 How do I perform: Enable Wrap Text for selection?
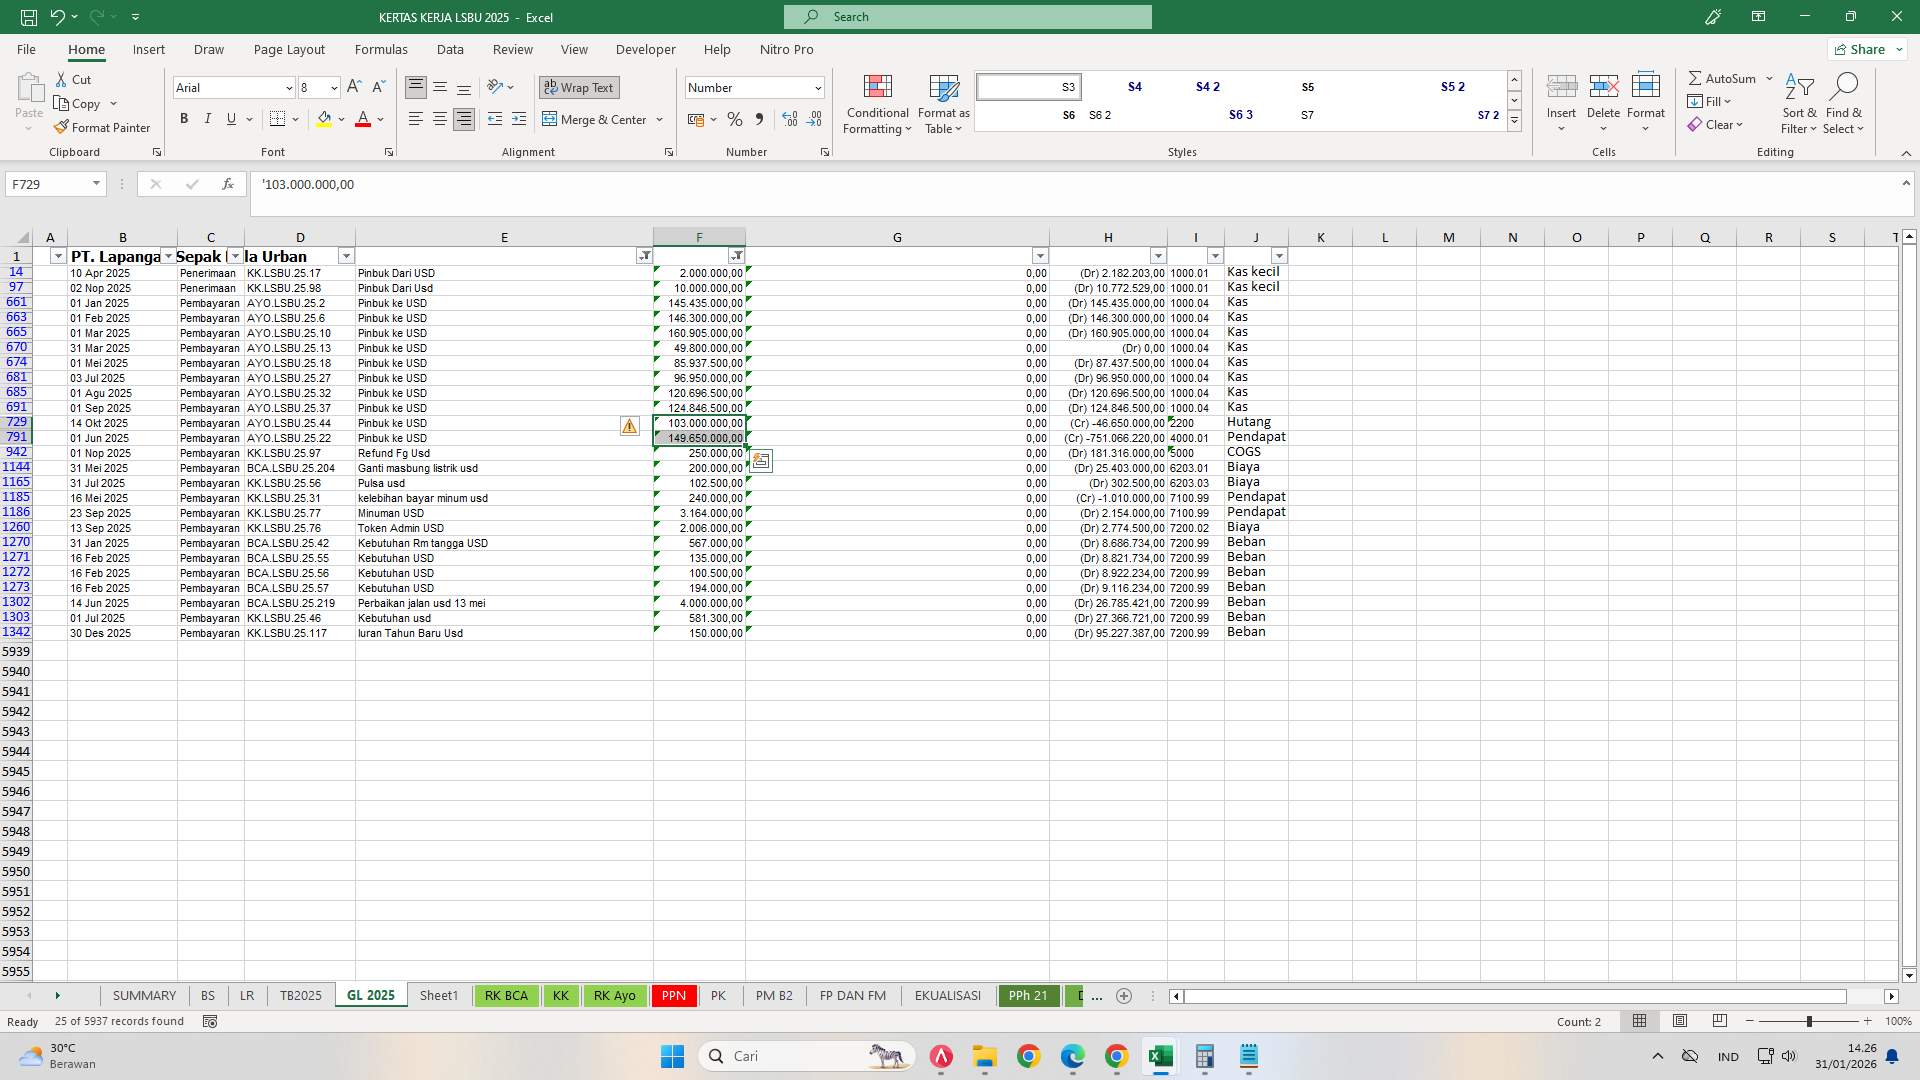[578, 87]
